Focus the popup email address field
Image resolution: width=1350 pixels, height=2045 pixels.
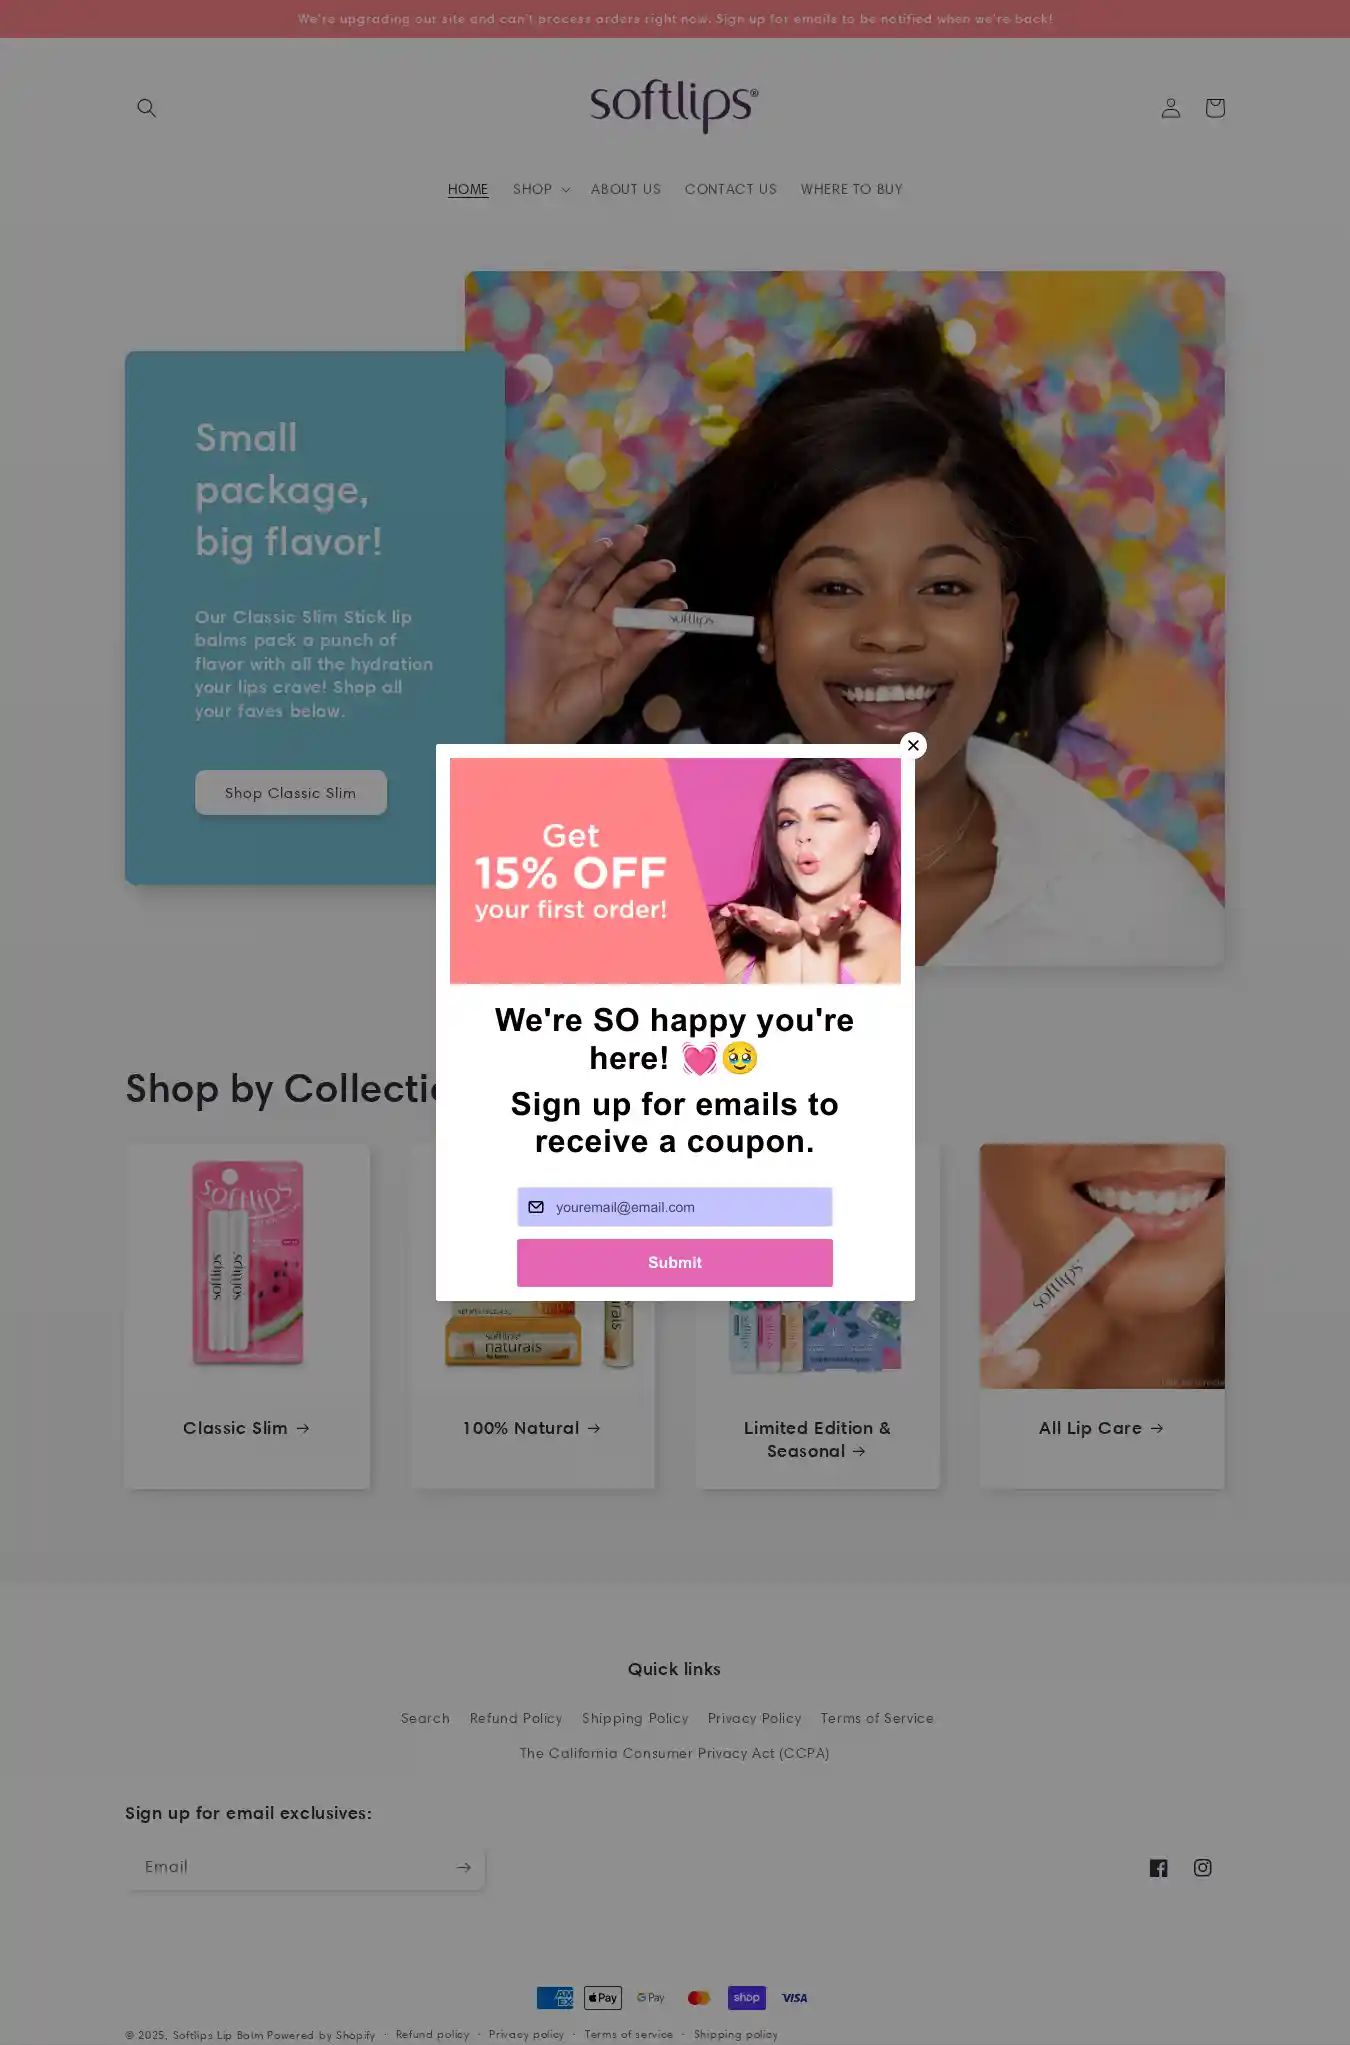click(x=675, y=1207)
